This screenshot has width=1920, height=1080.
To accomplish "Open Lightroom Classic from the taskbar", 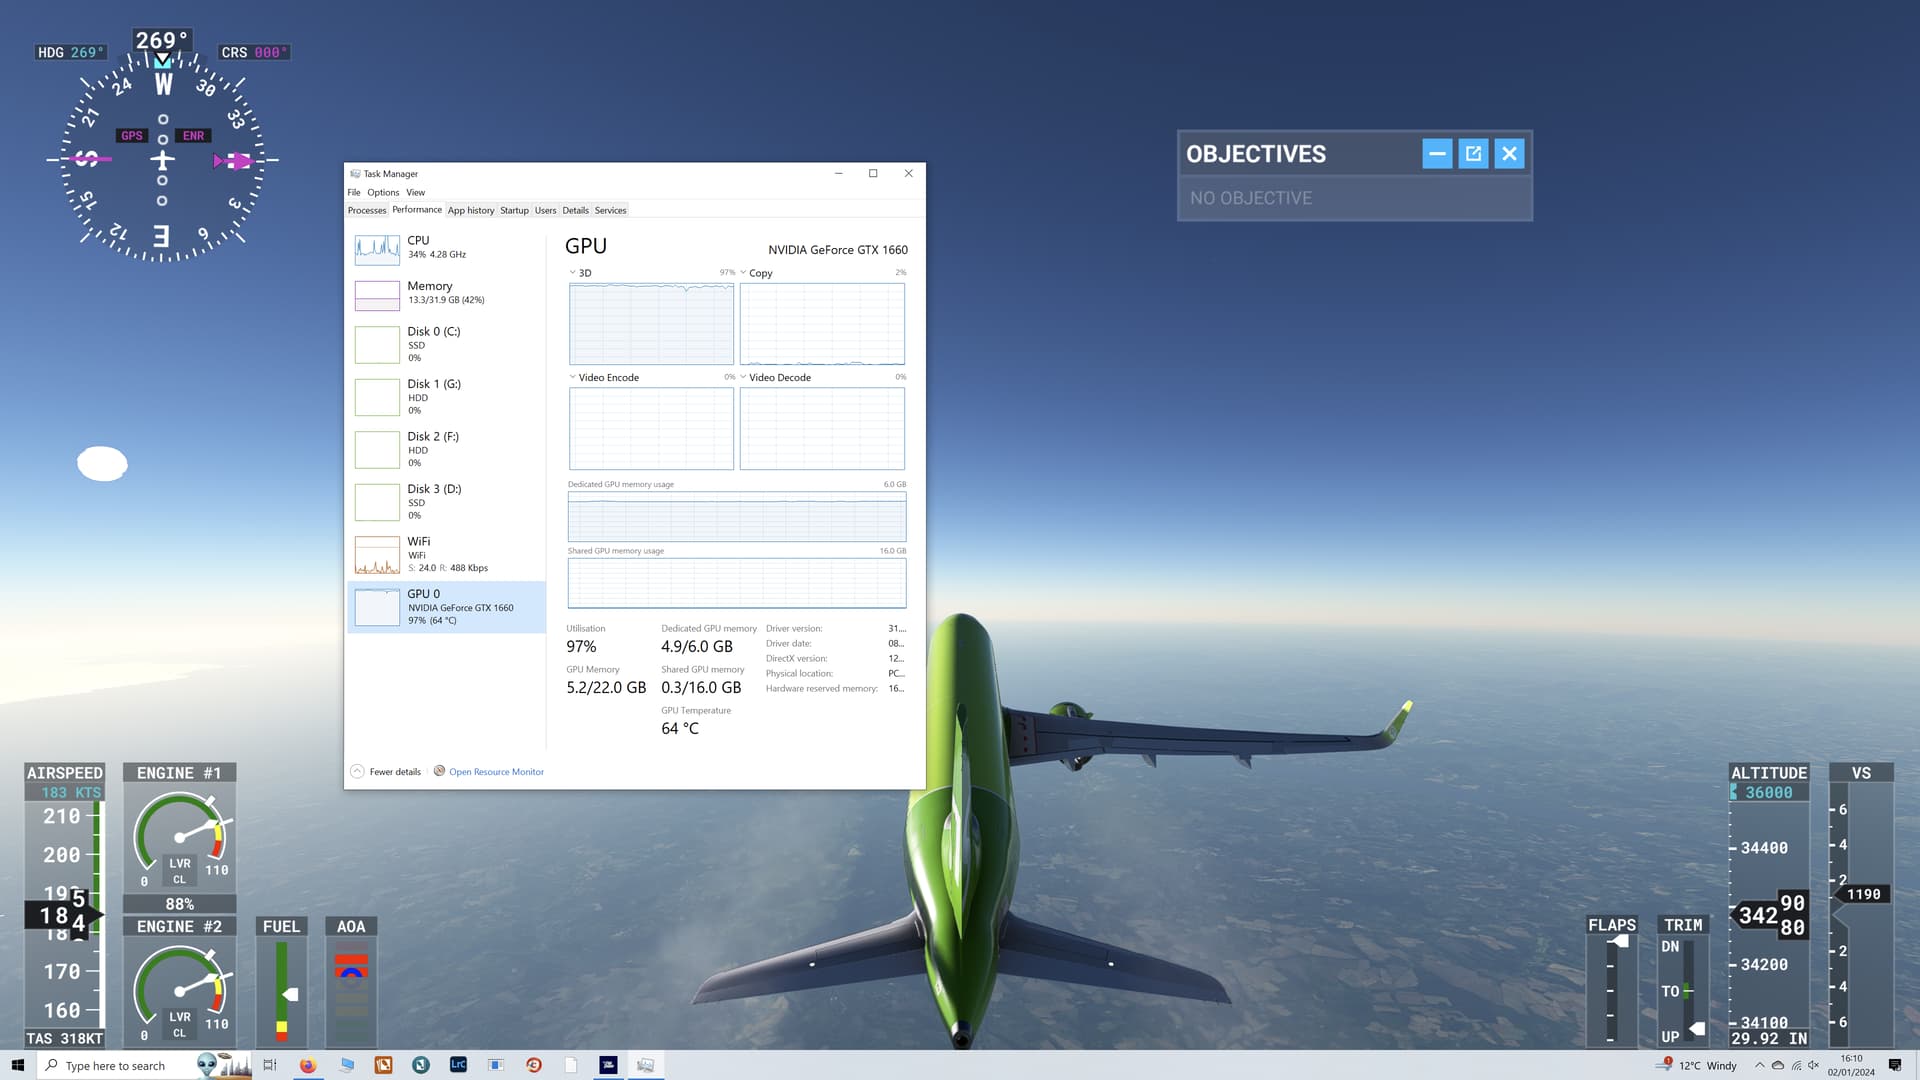I will [x=458, y=1065].
